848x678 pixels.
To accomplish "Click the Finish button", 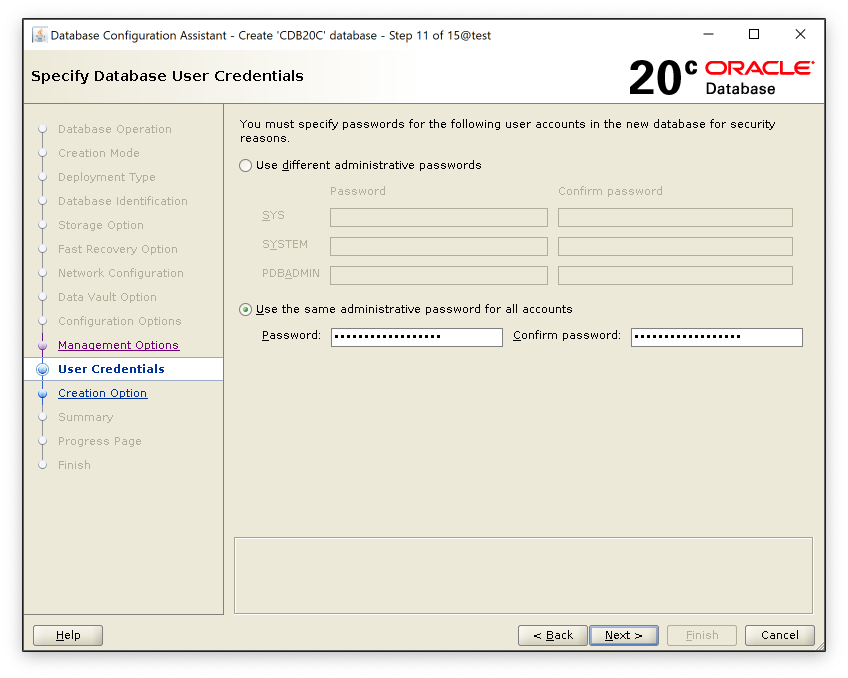I will tap(702, 635).
